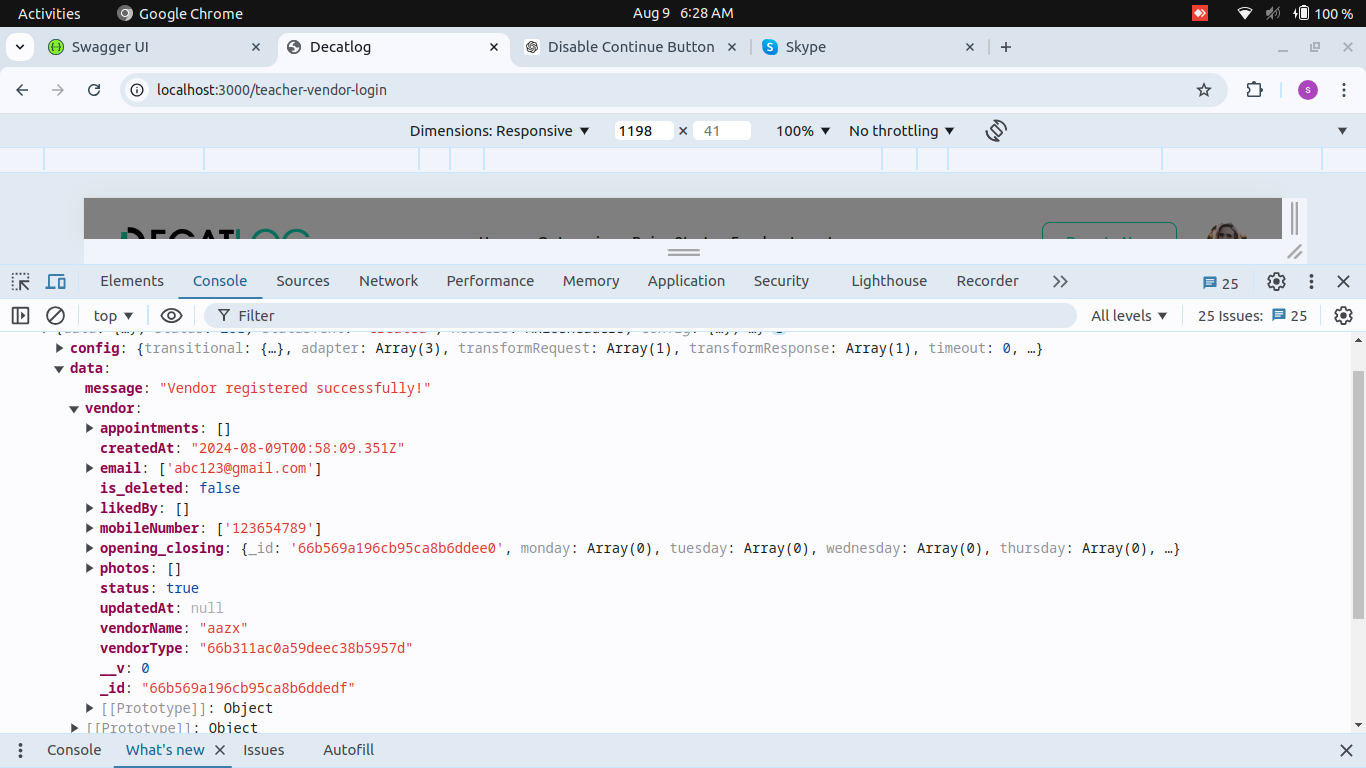Screen dimensions: 1366x768
Task: Open the Chrome extensions puzzle icon
Action: pyautogui.click(x=1254, y=90)
